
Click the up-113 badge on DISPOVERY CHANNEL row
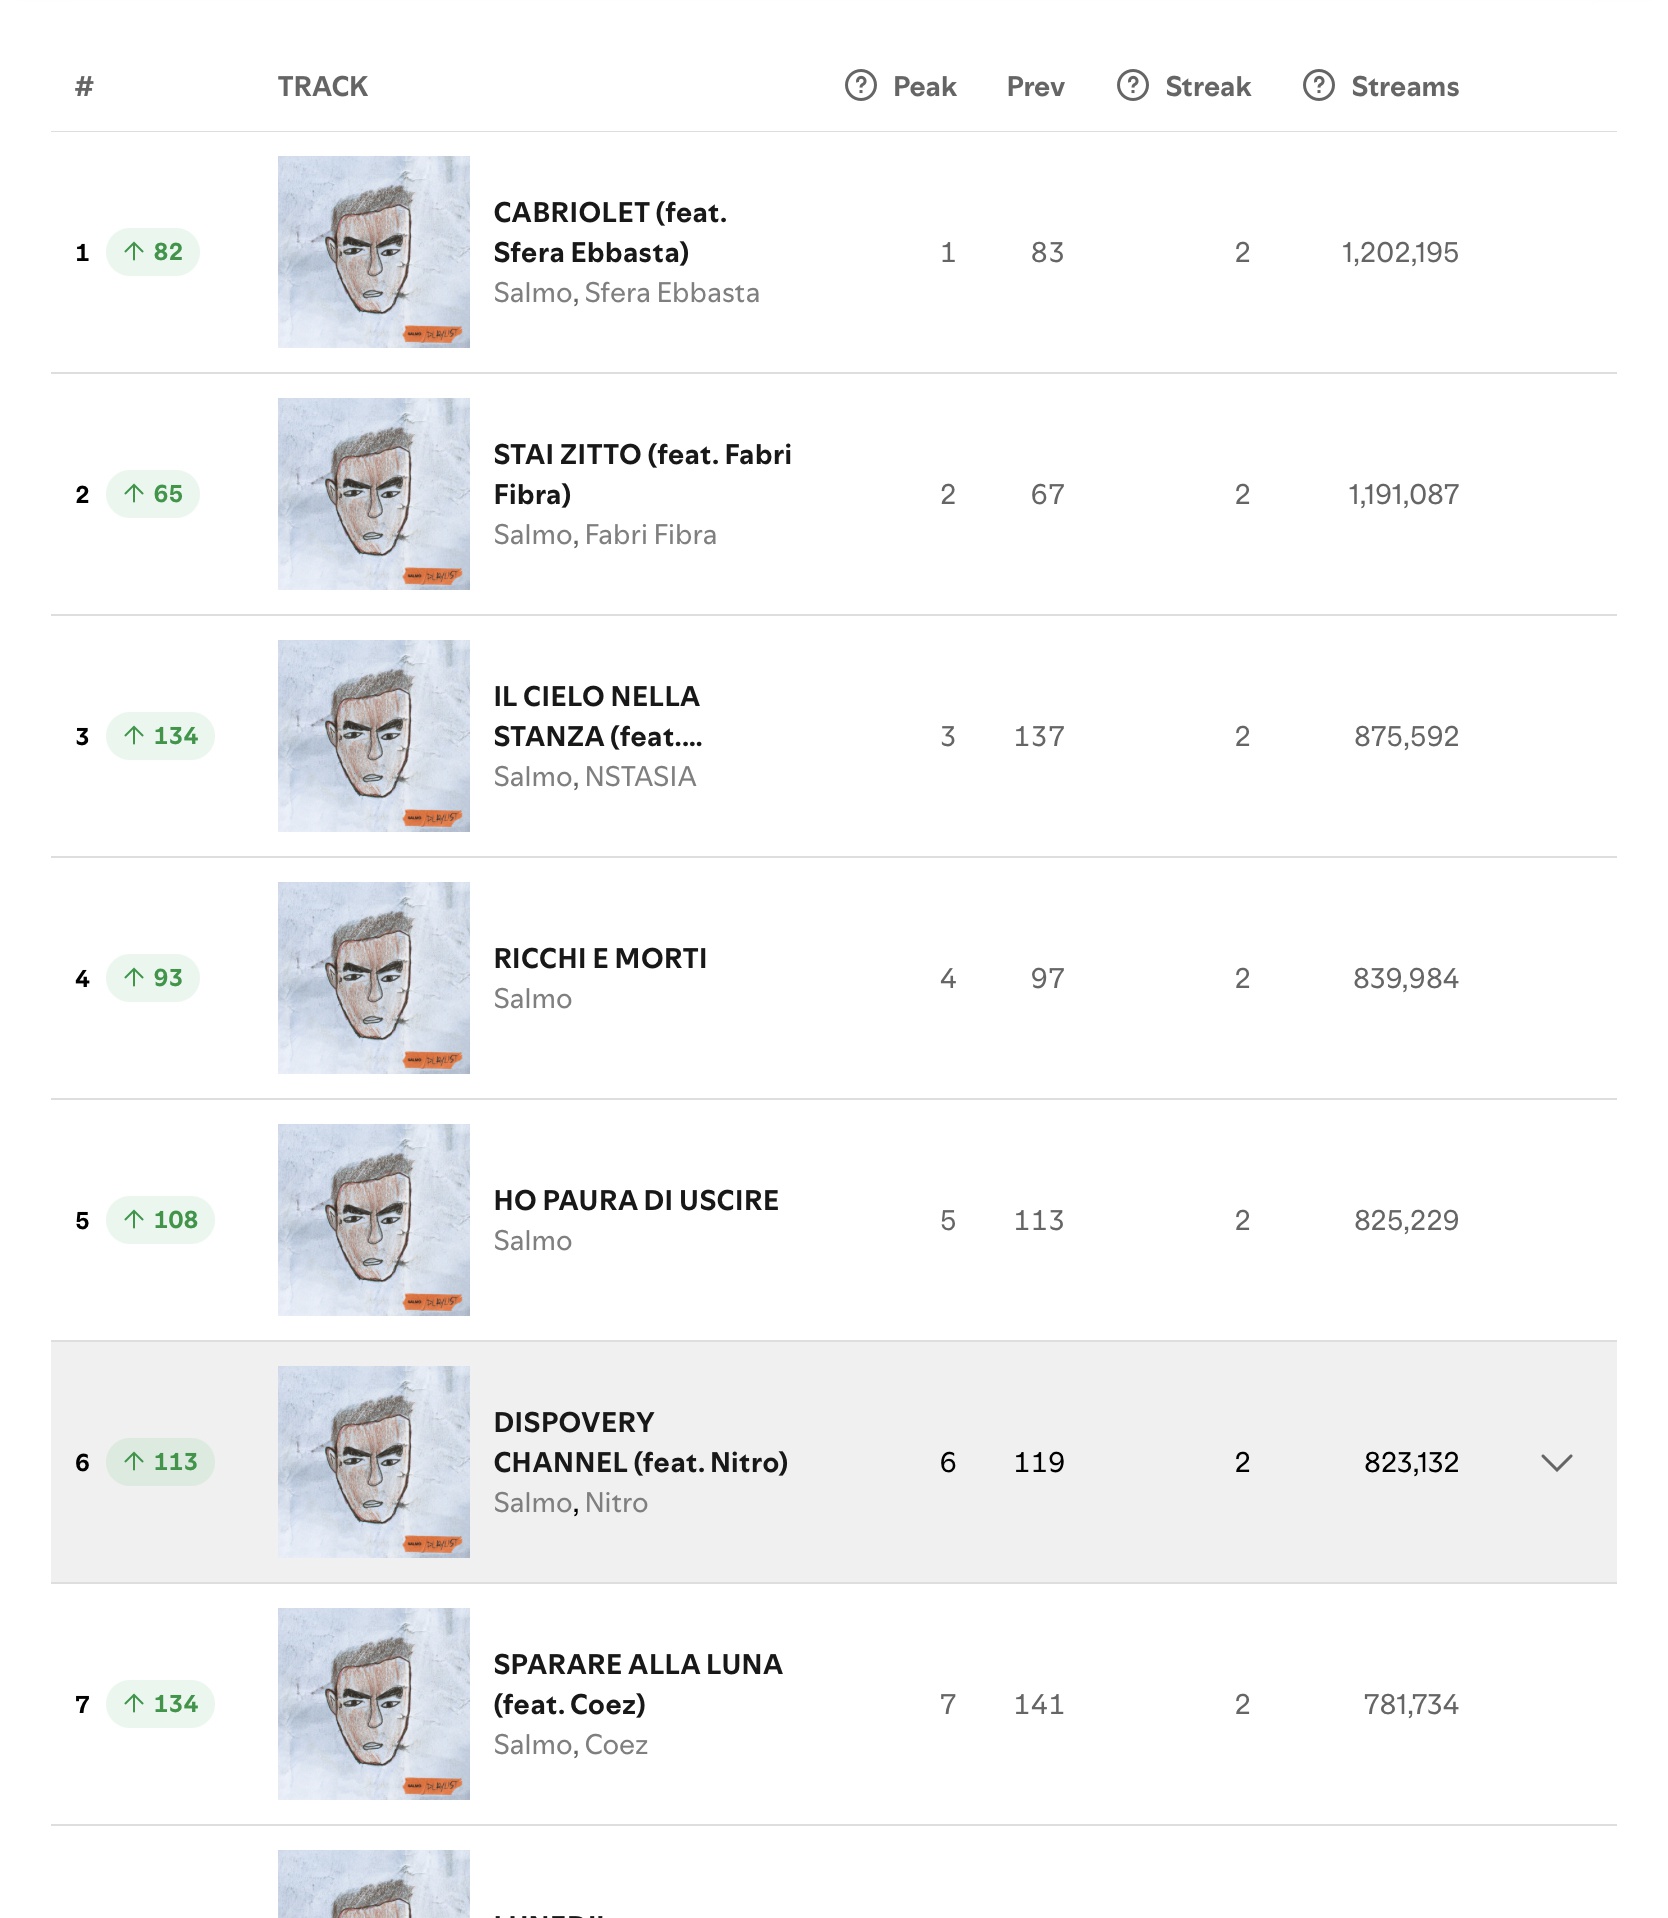[x=161, y=1462]
